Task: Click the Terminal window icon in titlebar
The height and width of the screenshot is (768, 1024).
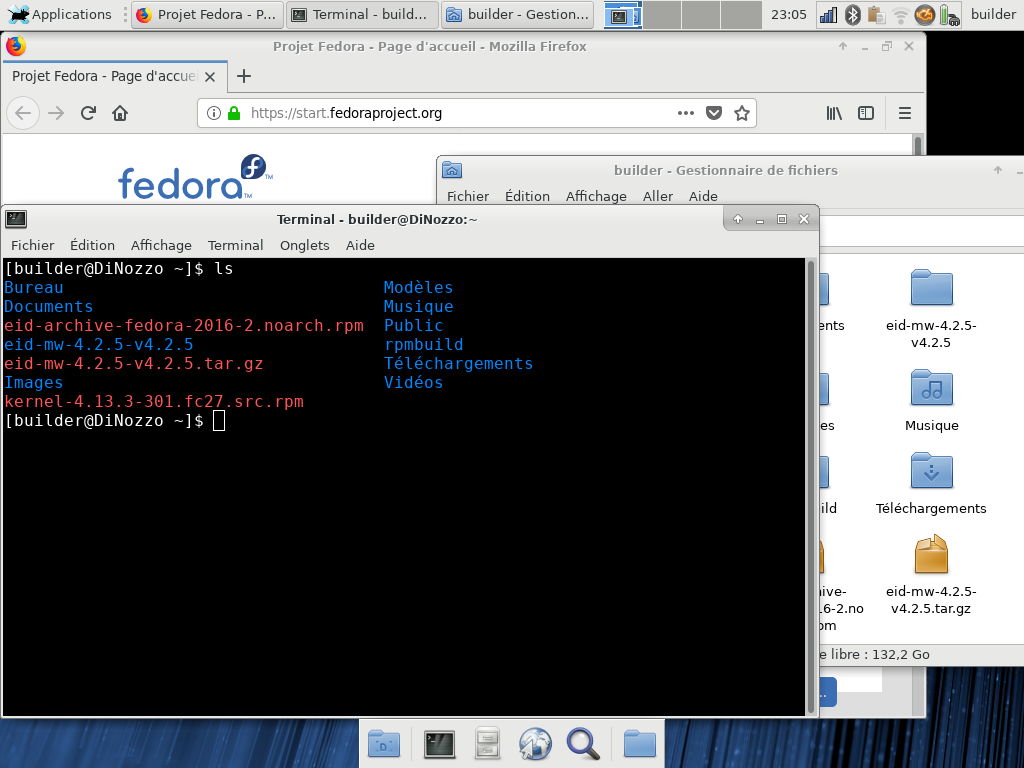Action: point(16,219)
